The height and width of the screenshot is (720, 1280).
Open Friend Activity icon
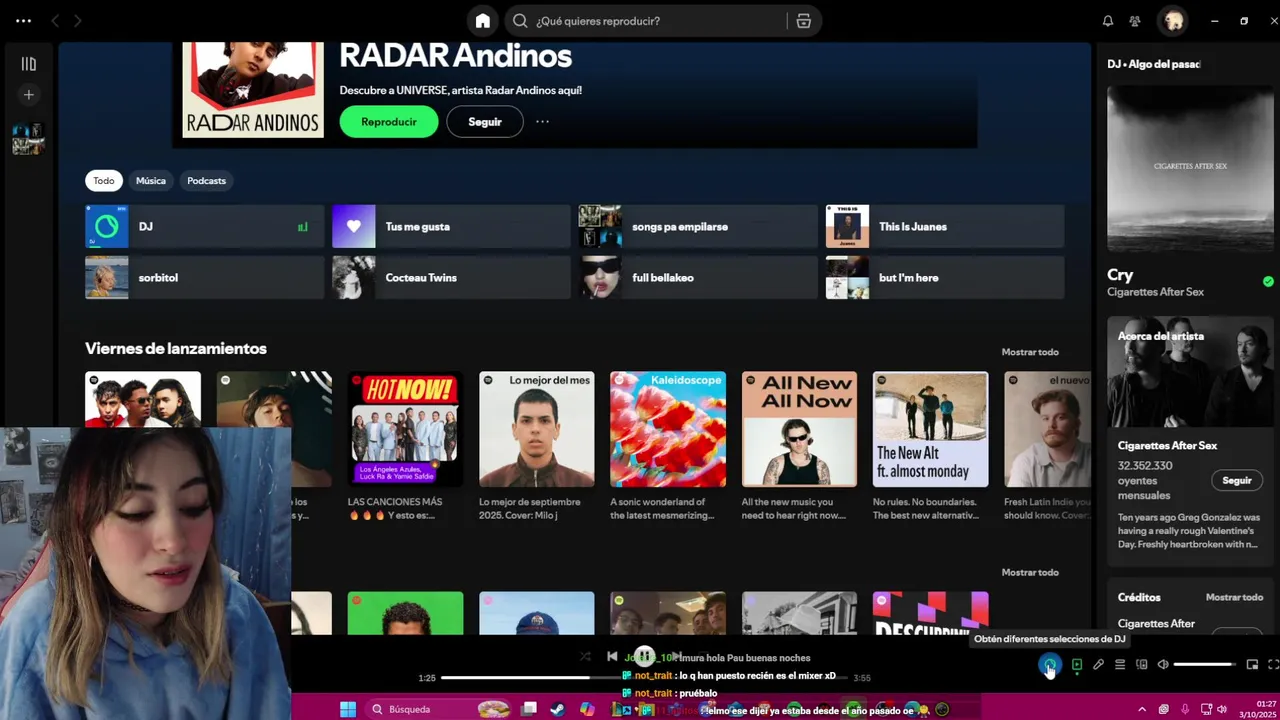pos(1135,21)
